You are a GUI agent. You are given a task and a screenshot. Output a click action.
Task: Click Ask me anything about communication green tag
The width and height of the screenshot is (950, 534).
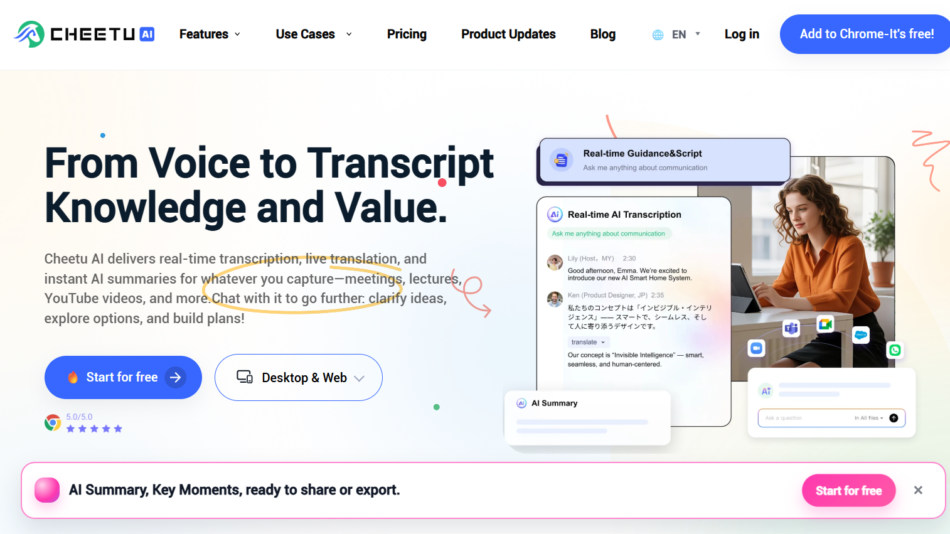click(608, 233)
